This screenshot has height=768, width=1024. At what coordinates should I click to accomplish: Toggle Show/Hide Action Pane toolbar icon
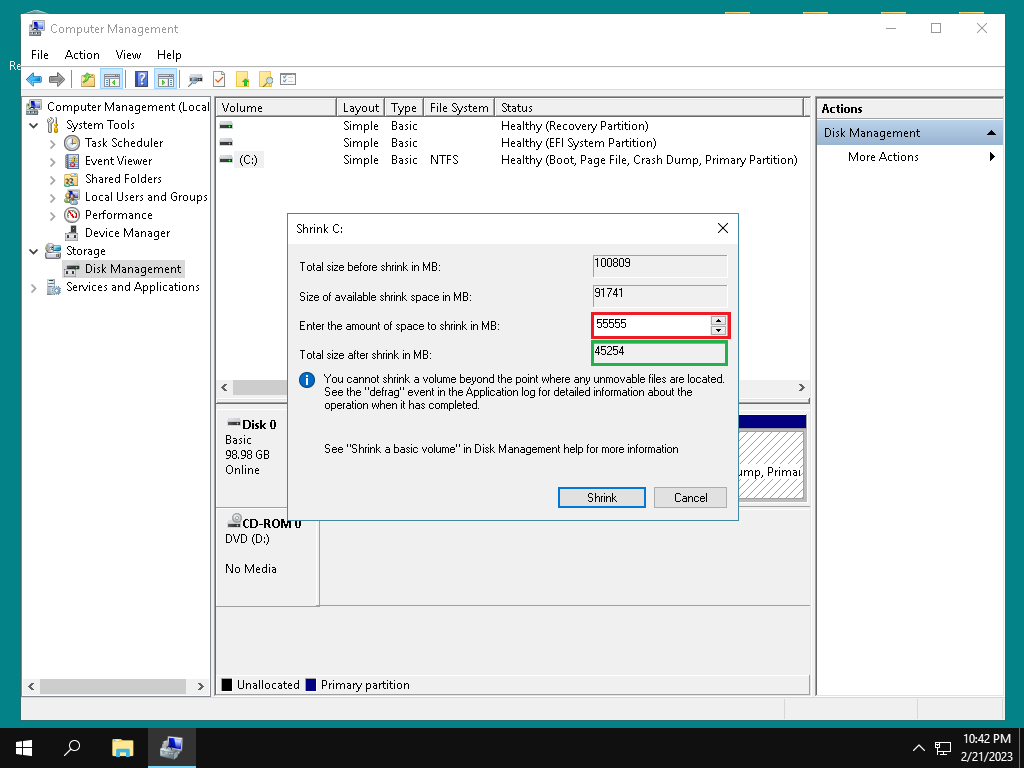pos(165,80)
